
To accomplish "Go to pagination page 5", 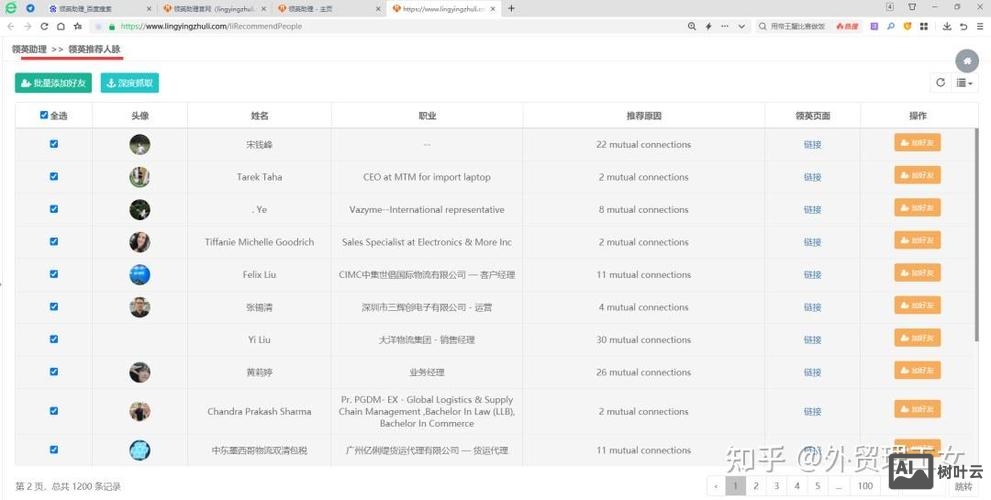I will tap(817, 486).
